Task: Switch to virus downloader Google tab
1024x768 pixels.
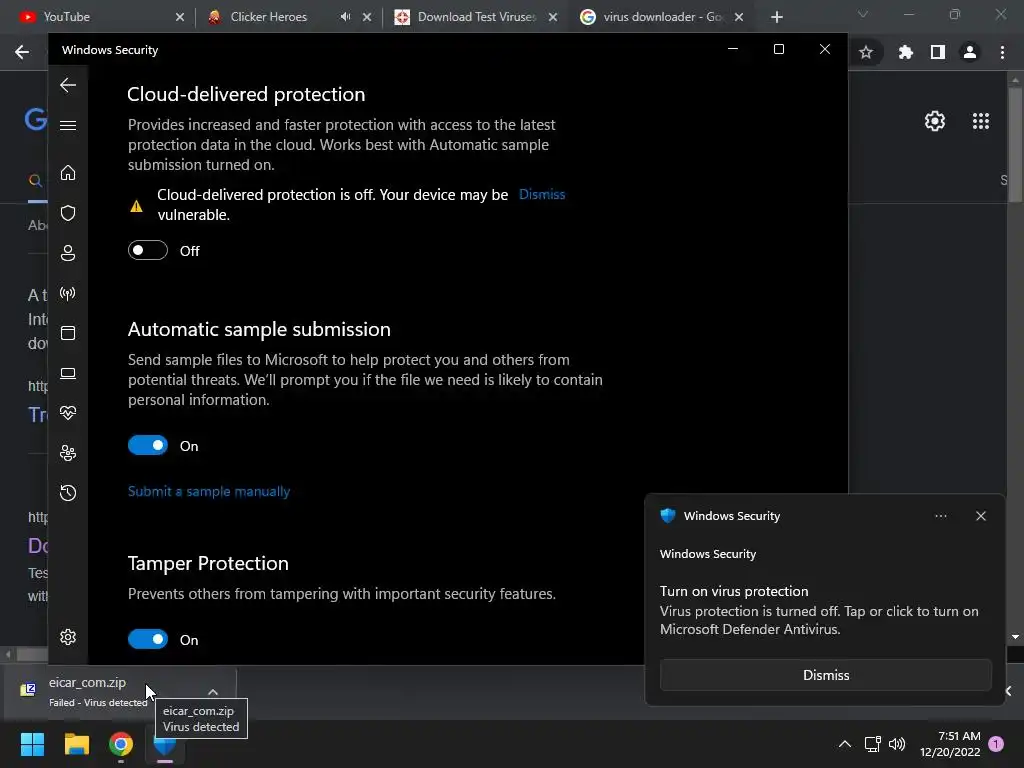Action: [662, 17]
